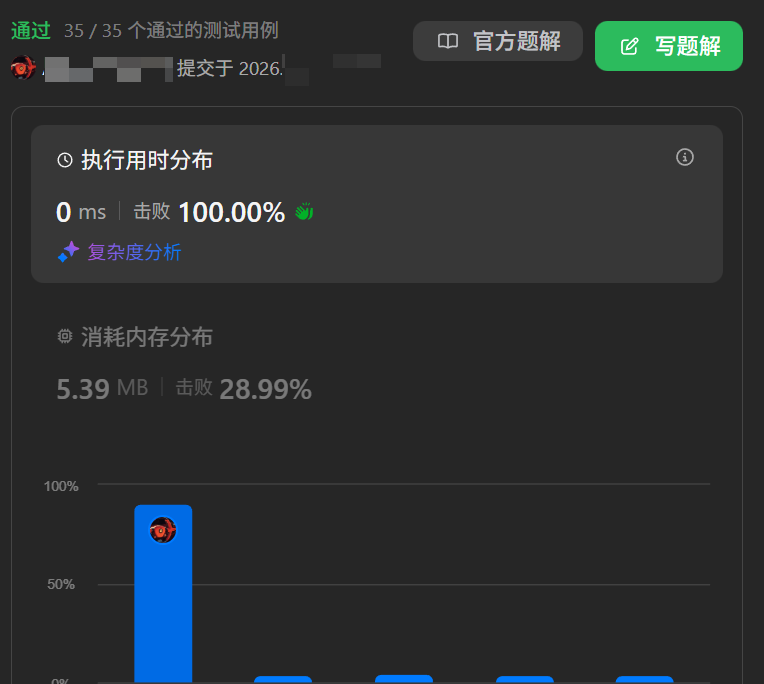Click the 28.99% memory beat percentage
Screen dimensions: 764x684
266,389
